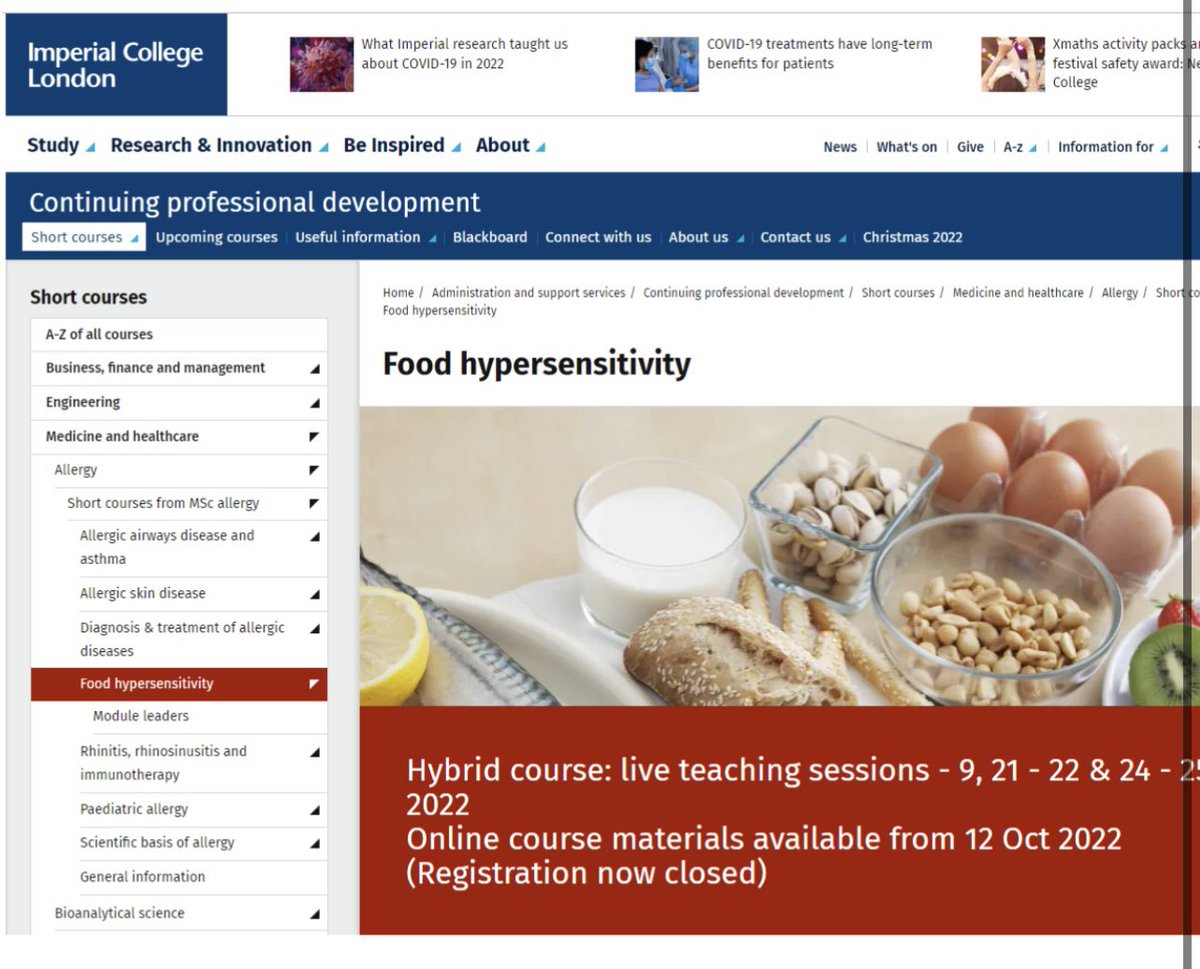Expand the About menu
Viewport: 1200px width, 969px height.
point(510,145)
